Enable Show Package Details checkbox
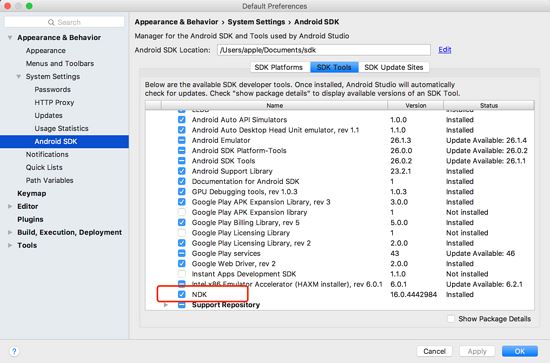Image resolution: width=550 pixels, height=363 pixels. pos(451,319)
